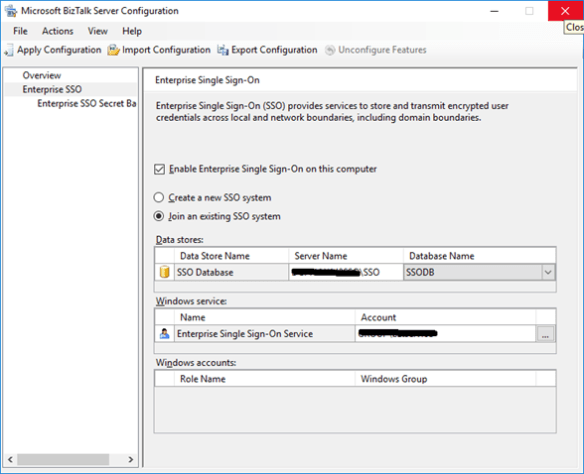Open the View menu
The width and height of the screenshot is (584, 474).
point(98,31)
